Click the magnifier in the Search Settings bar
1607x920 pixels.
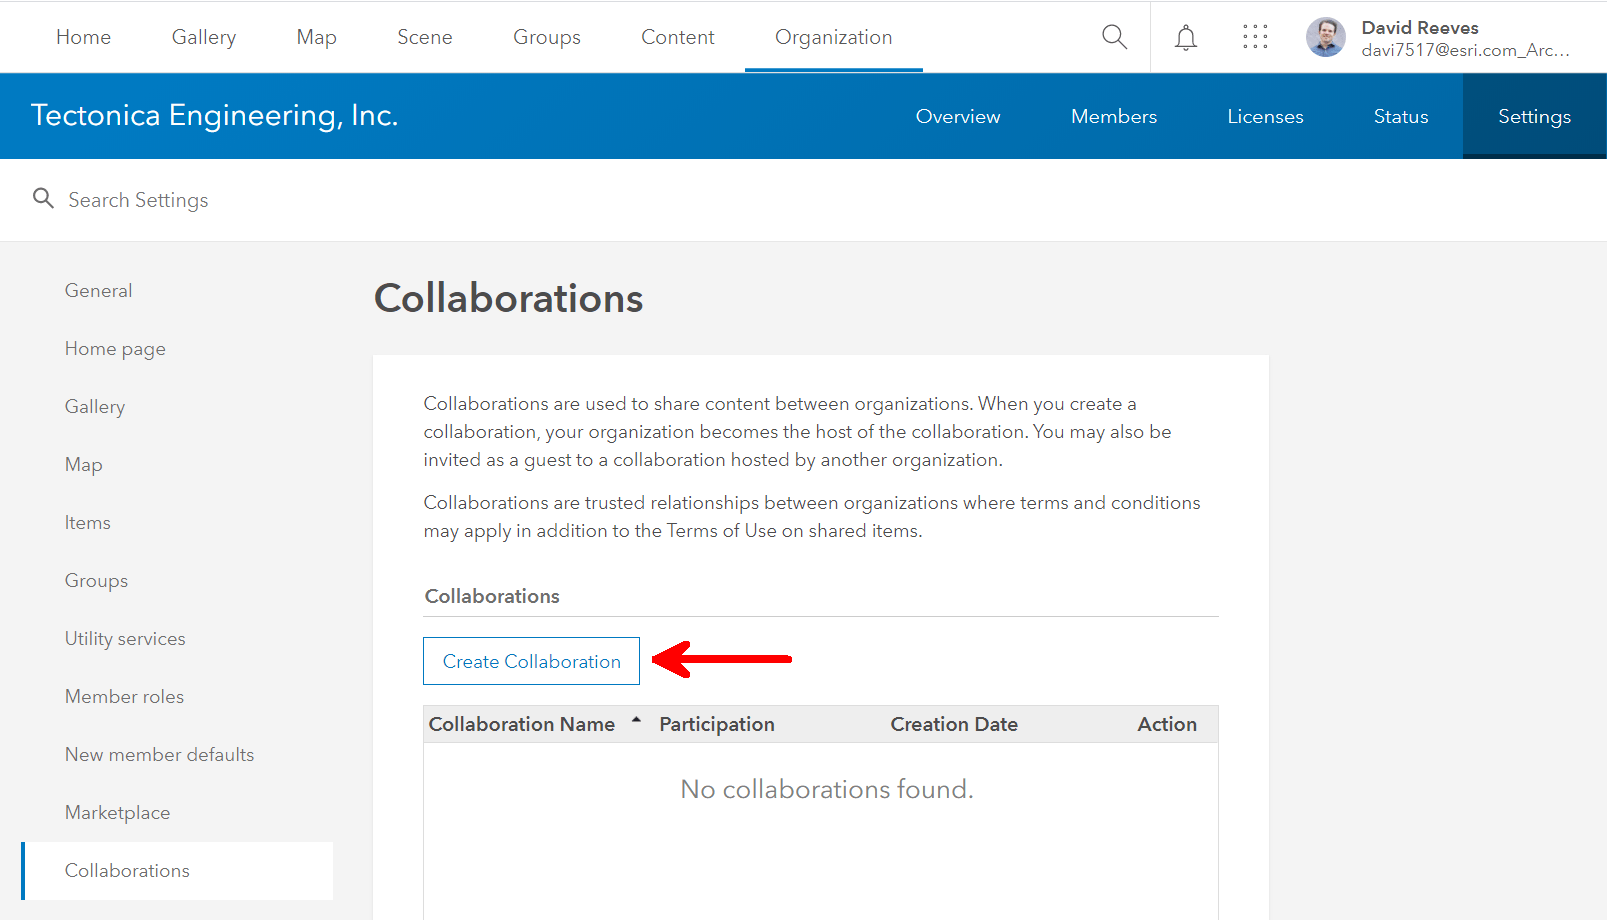click(x=42, y=199)
